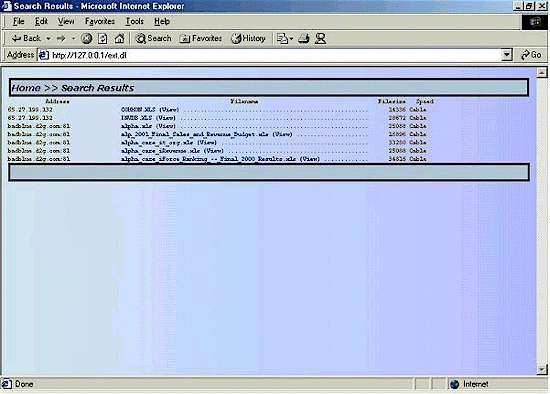Click Done in the status bar
This screenshot has width=550, height=394.
pos(24,384)
